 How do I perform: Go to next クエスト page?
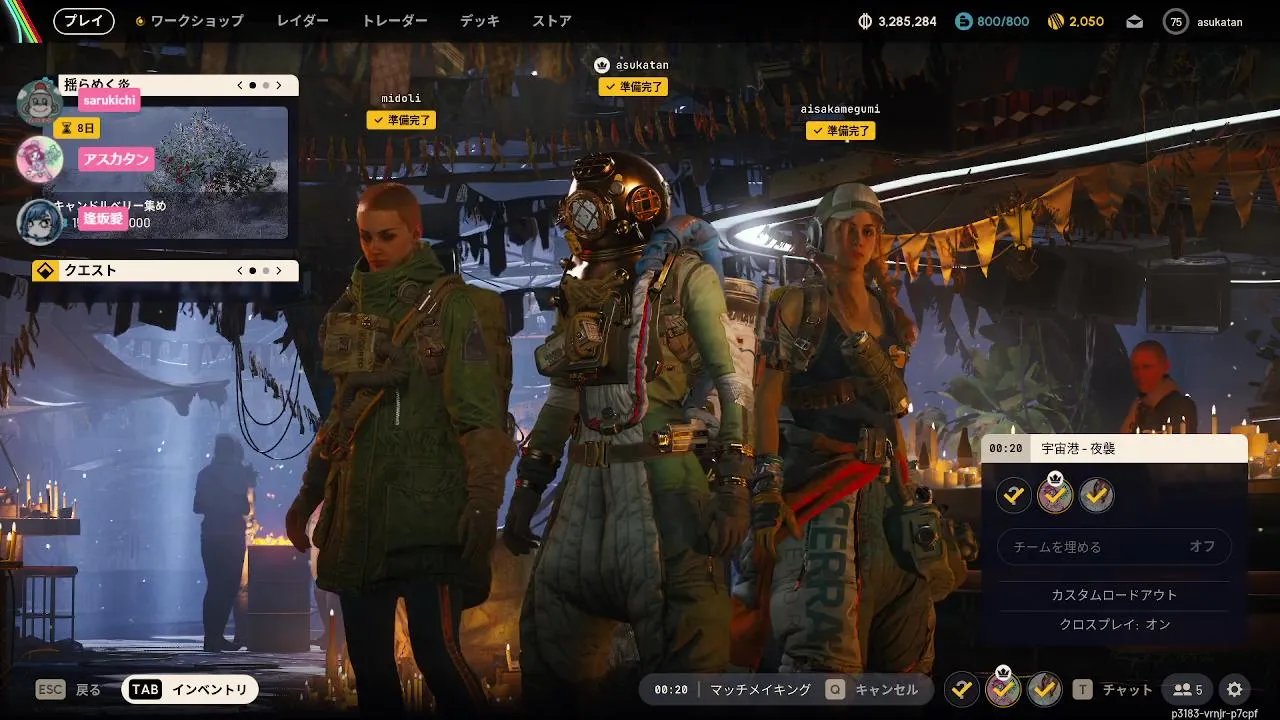pos(279,270)
